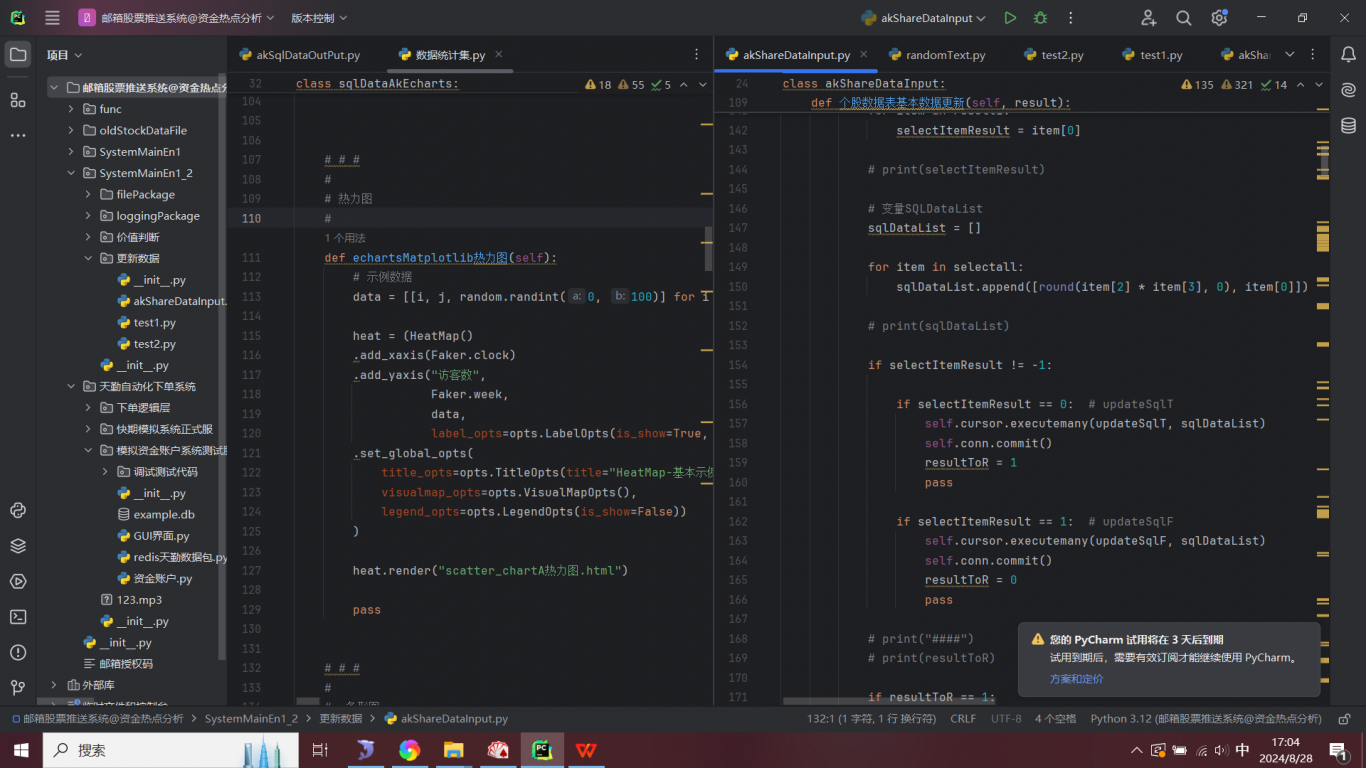Switch to randomText.py tab
Viewport: 1366px width, 768px height.
pos(936,55)
